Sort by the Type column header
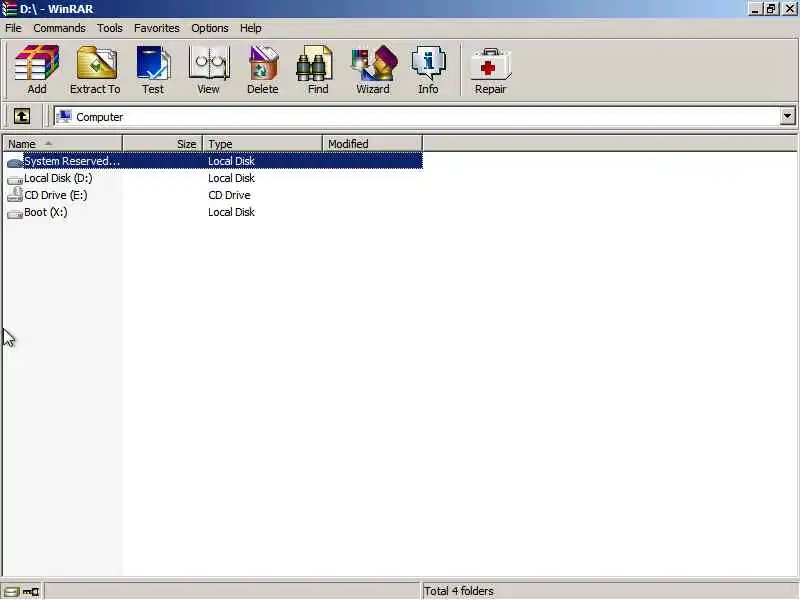800x600 pixels. point(263,144)
